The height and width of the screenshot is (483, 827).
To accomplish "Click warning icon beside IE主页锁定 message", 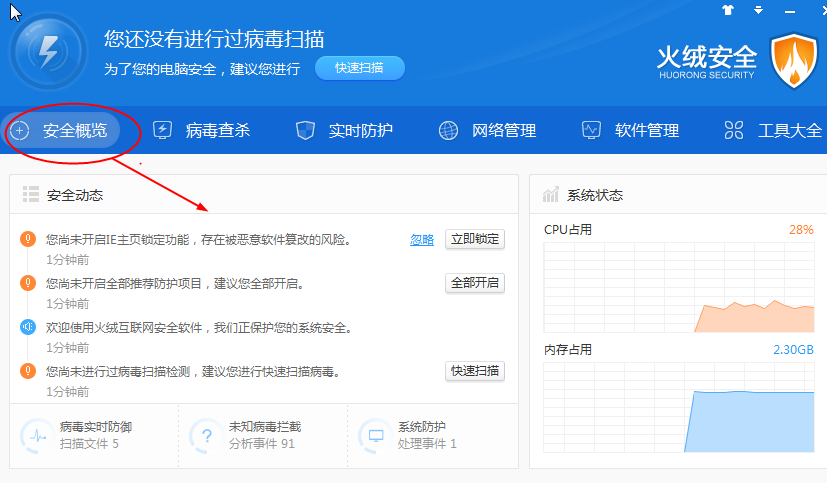I will pyautogui.click(x=28, y=239).
